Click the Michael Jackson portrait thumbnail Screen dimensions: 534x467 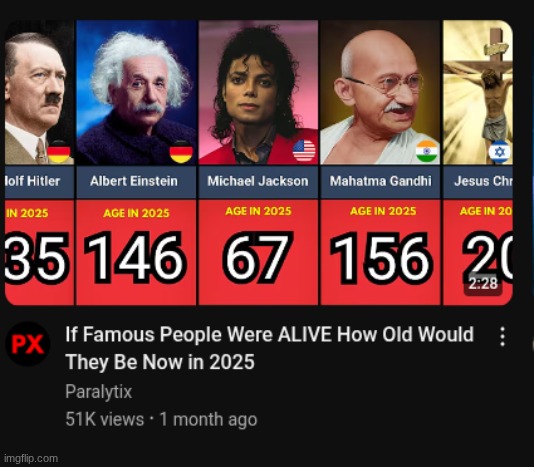[x=258, y=93]
